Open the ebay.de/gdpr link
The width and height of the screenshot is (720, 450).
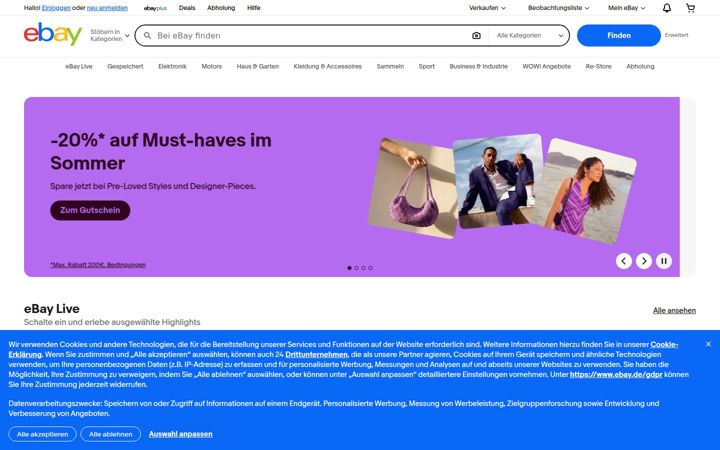point(616,375)
